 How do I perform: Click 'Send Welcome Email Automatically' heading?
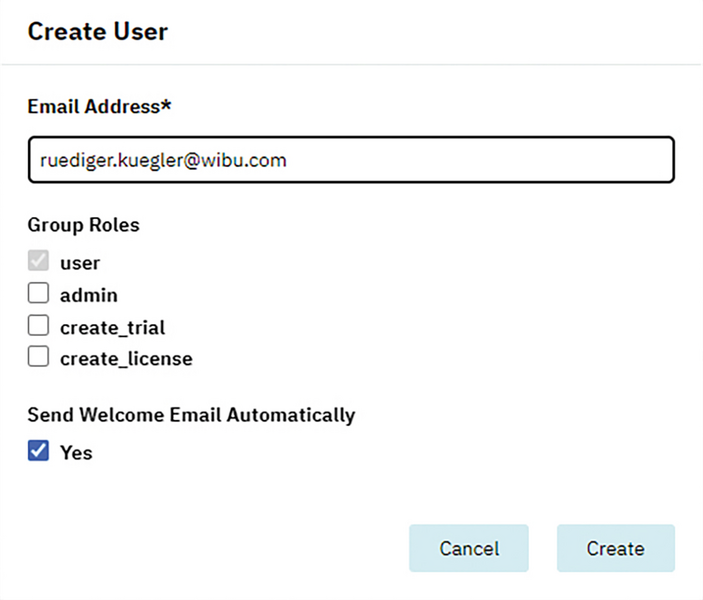tap(191, 415)
